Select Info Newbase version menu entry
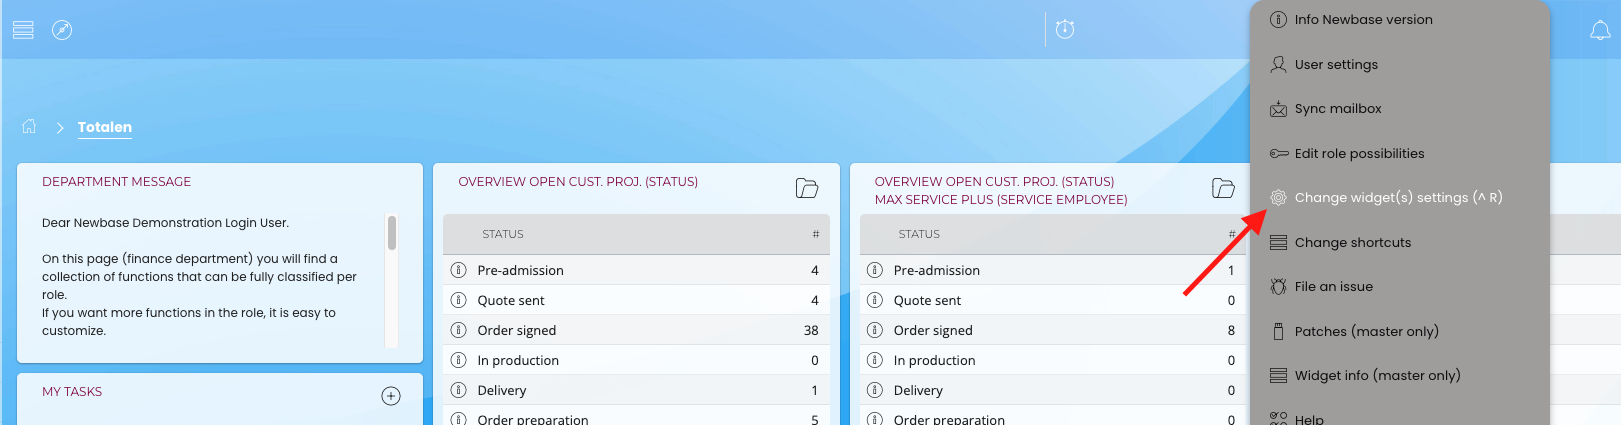Viewport: 1621px width, 425px height. [1364, 19]
